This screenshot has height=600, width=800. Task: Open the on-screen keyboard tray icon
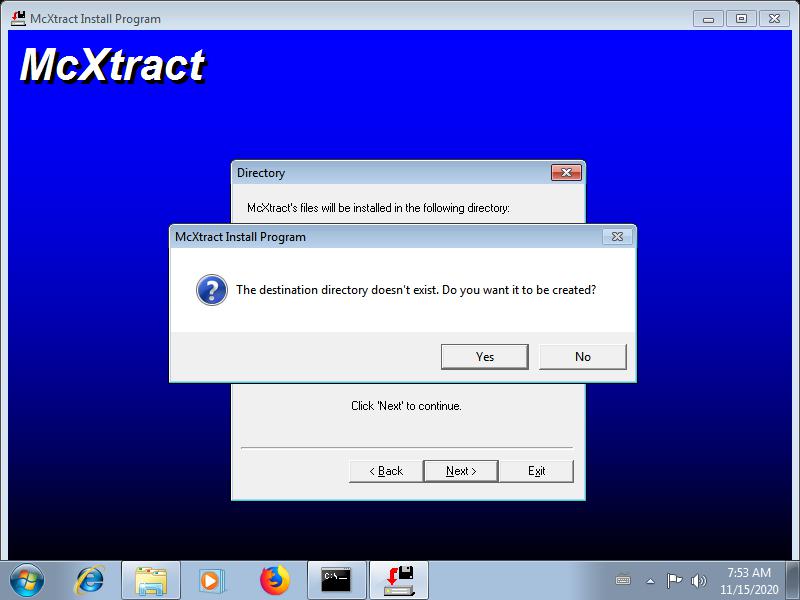tap(623, 581)
